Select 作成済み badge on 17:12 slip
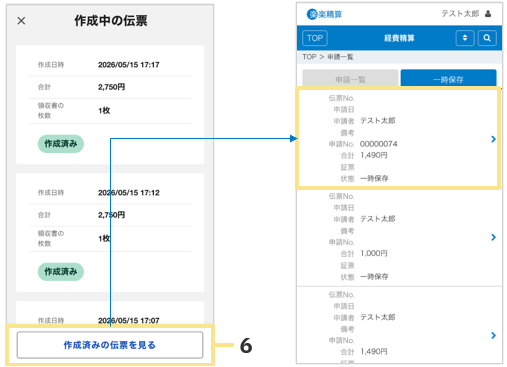 (61, 272)
